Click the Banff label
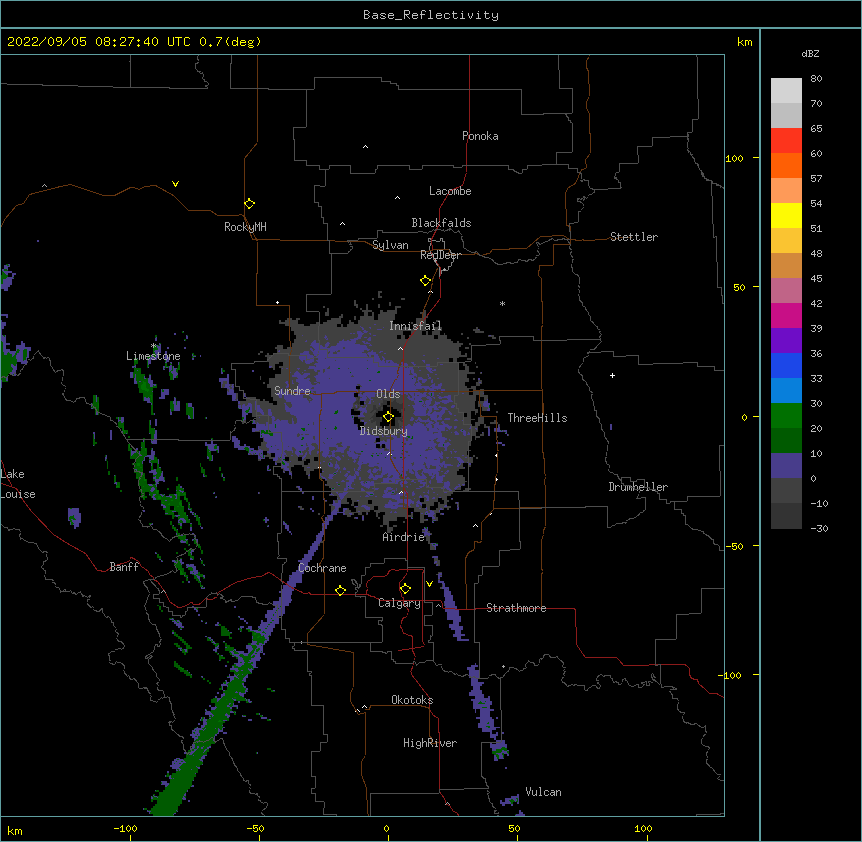 point(124,567)
